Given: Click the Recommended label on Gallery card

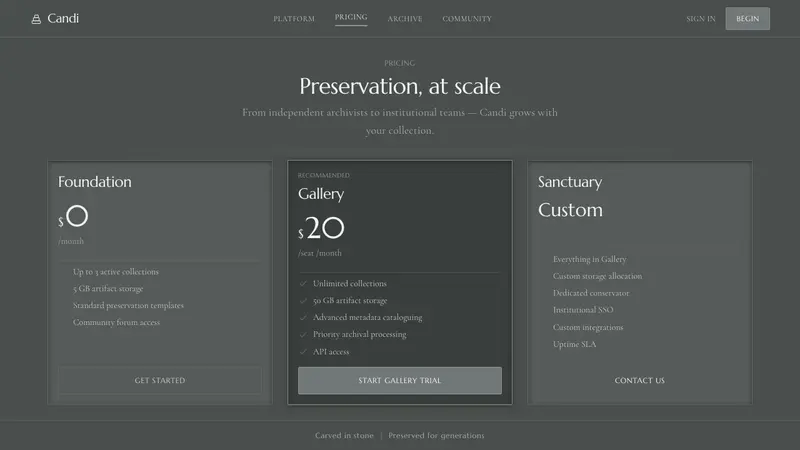Looking at the screenshot, I should pos(323,175).
